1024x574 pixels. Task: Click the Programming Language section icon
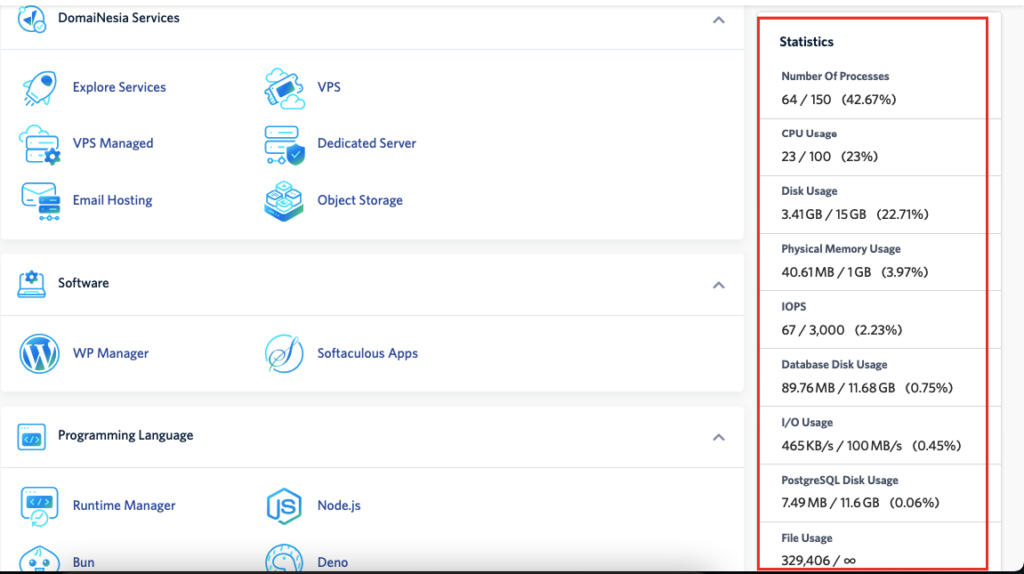point(31,437)
